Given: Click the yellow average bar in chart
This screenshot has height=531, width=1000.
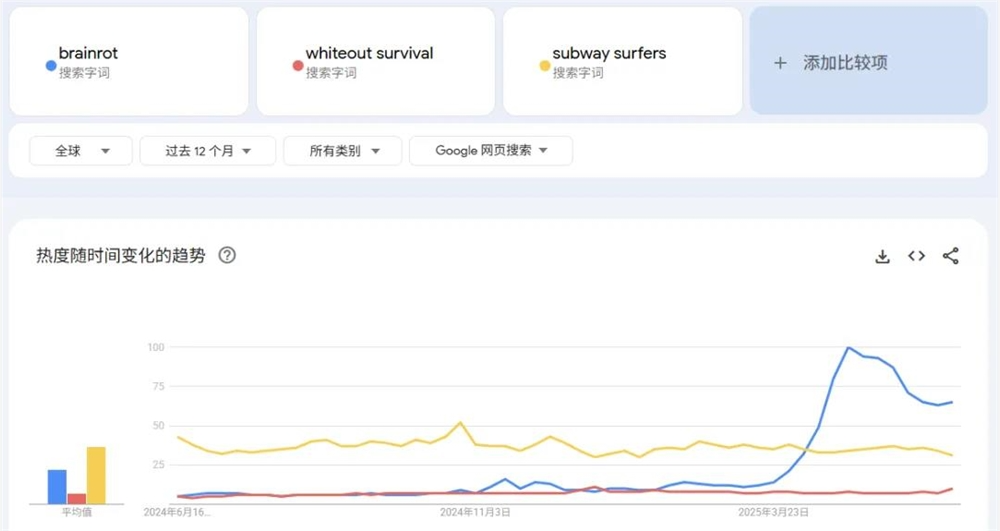Looking at the screenshot, I should 96,475.
